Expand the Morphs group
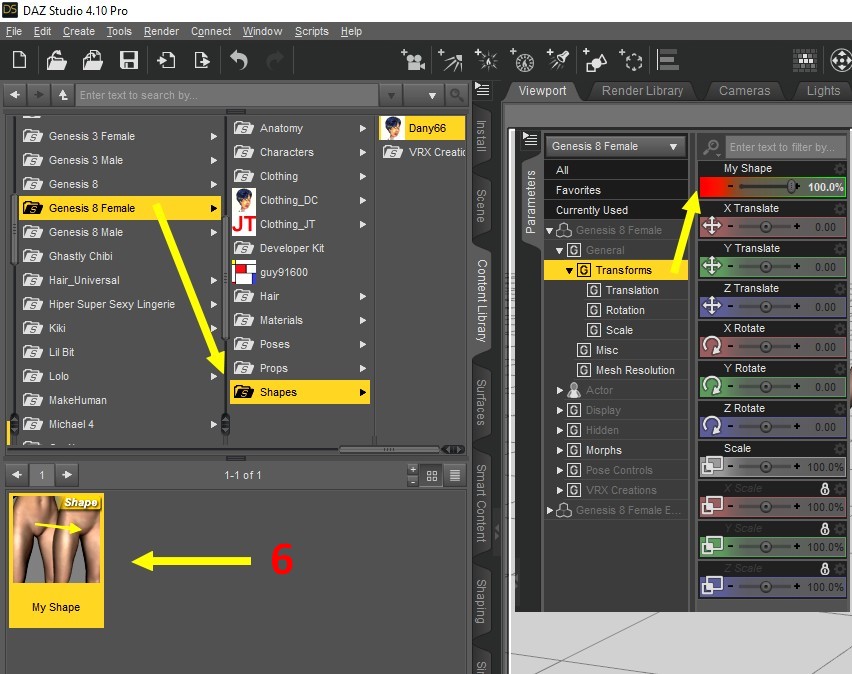Viewport: 852px width, 674px height. coord(560,450)
